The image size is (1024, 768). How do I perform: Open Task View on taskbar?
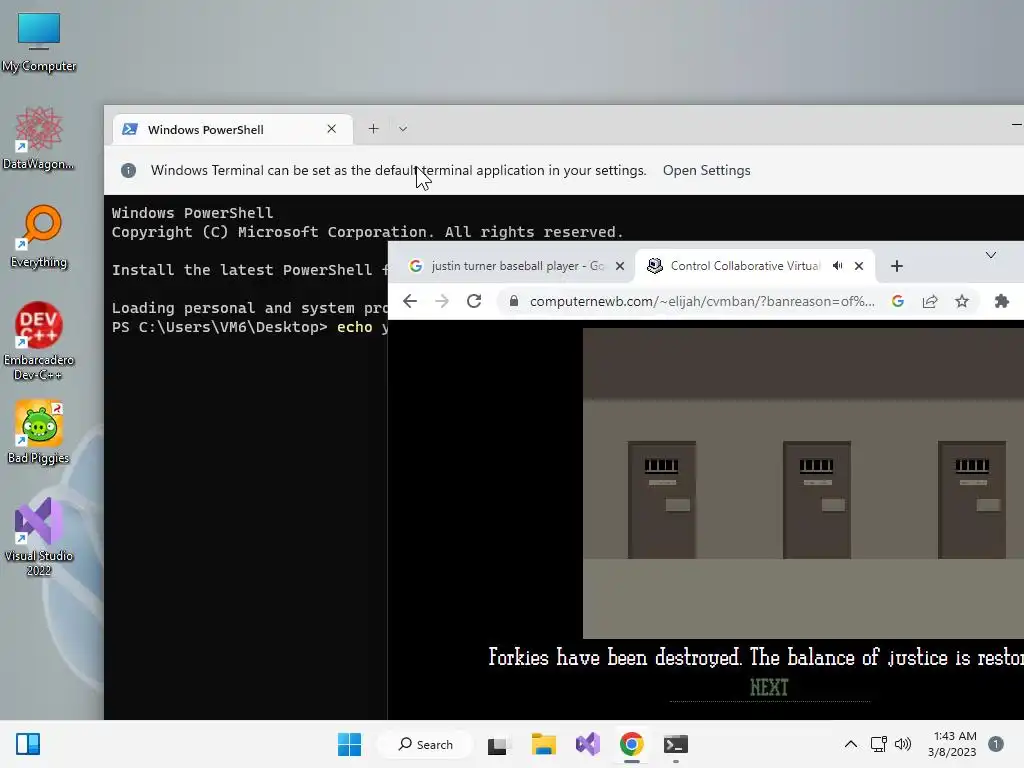point(498,744)
